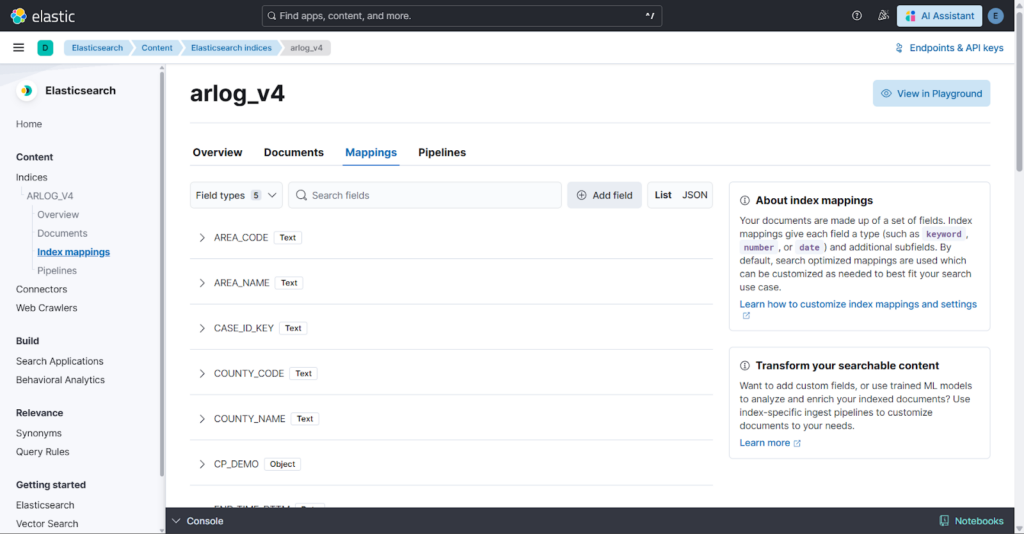Open Endpoints & API keys
The width and height of the screenshot is (1024, 534).
(x=949, y=48)
